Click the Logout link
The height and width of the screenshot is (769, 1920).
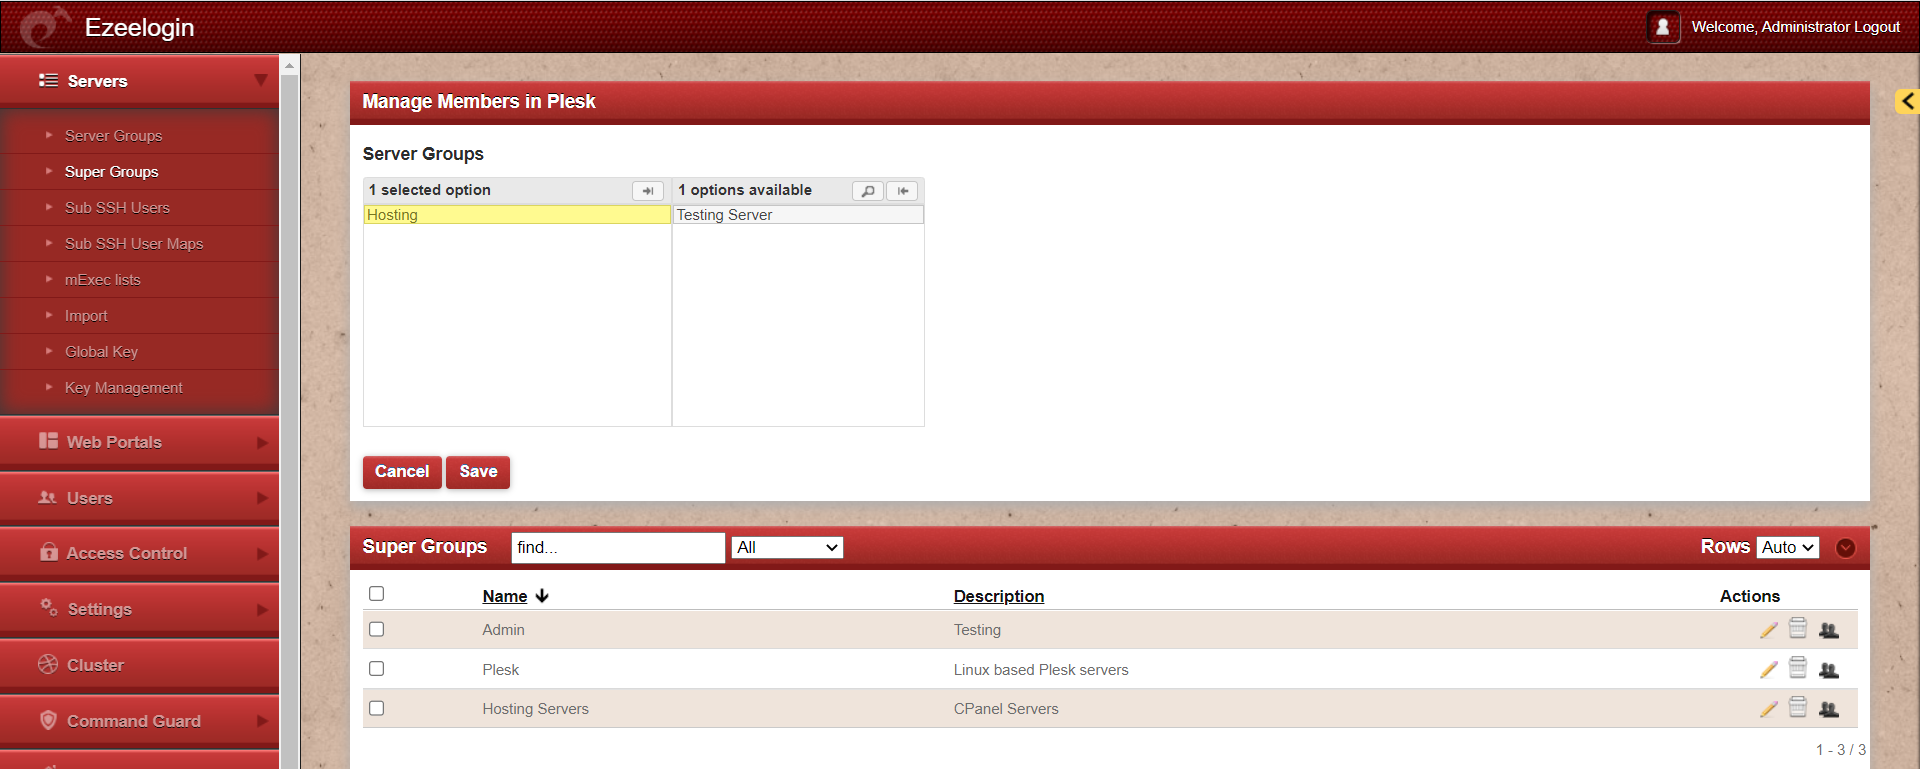tap(1876, 27)
